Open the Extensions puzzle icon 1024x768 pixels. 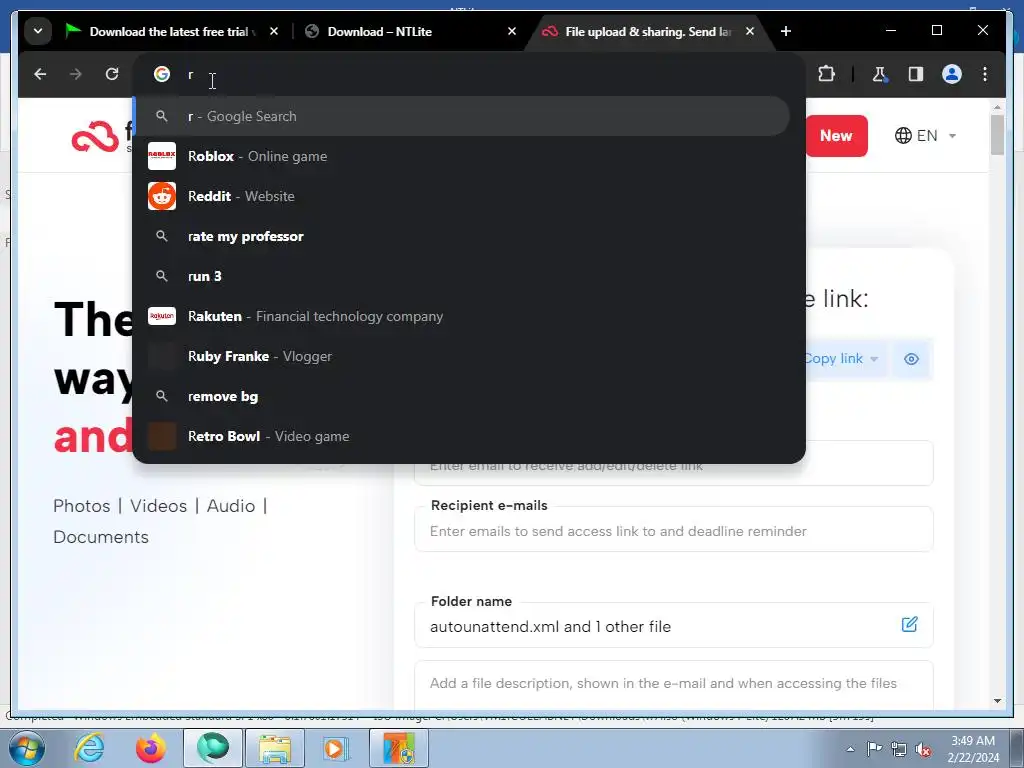click(826, 74)
